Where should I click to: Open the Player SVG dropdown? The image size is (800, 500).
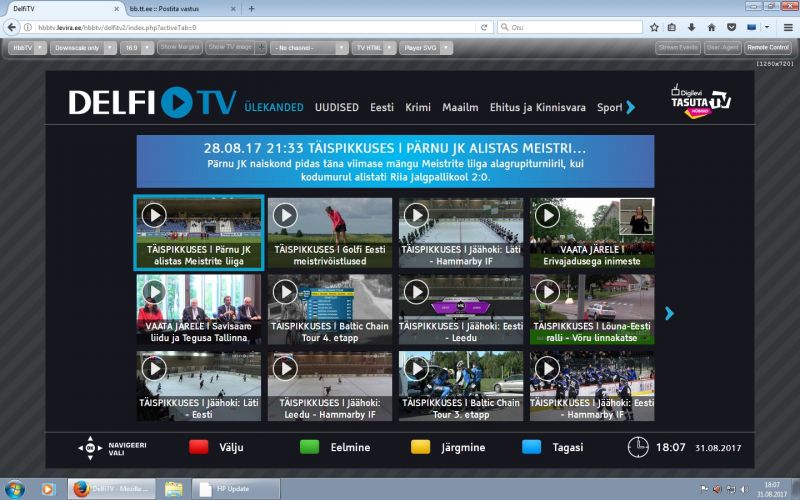[426, 48]
